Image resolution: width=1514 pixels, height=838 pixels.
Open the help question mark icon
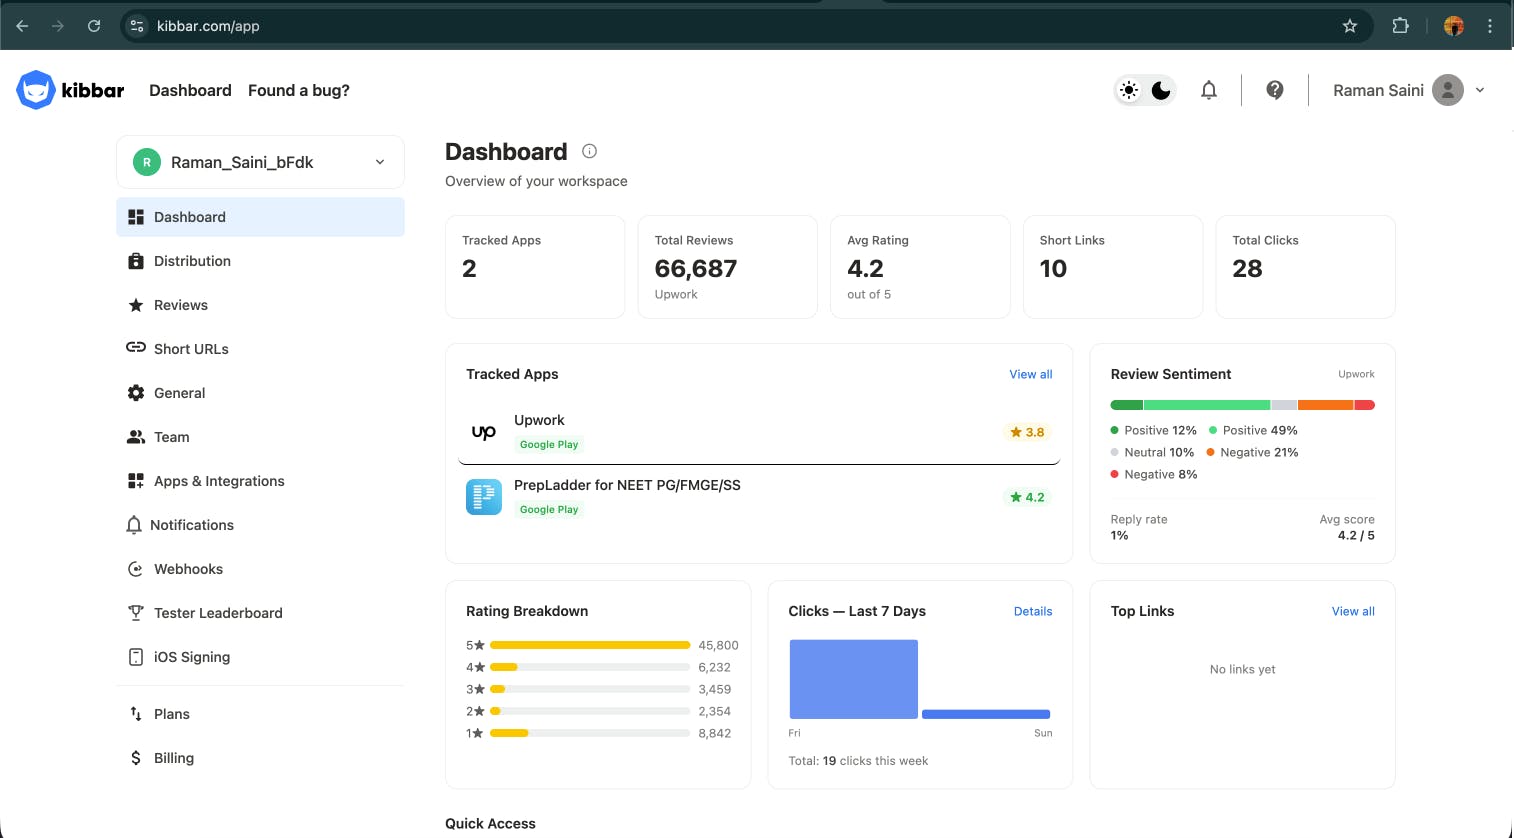coord(1275,90)
